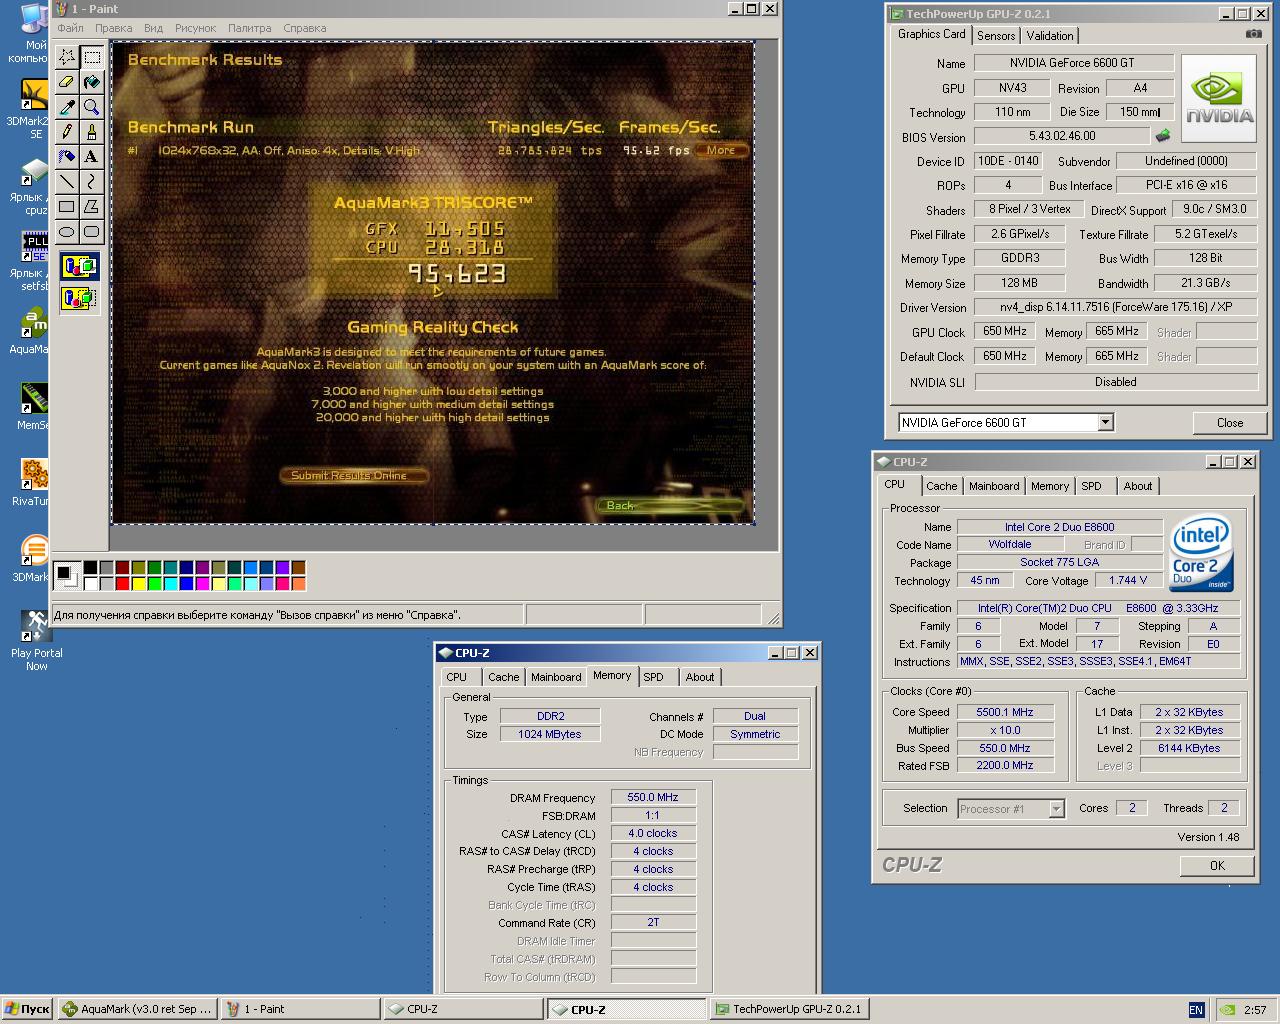Image resolution: width=1280 pixels, height=1024 pixels.
Task: Choose the transparent selection option in Paint
Action: click(79, 298)
